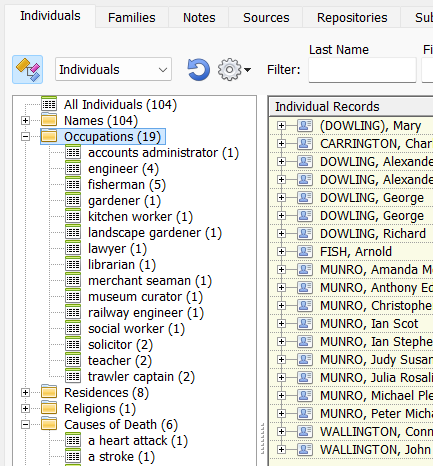Click the person icon for WALLINGTON, John
This screenshot has width=433, height=466.
[x=305, y=449]
